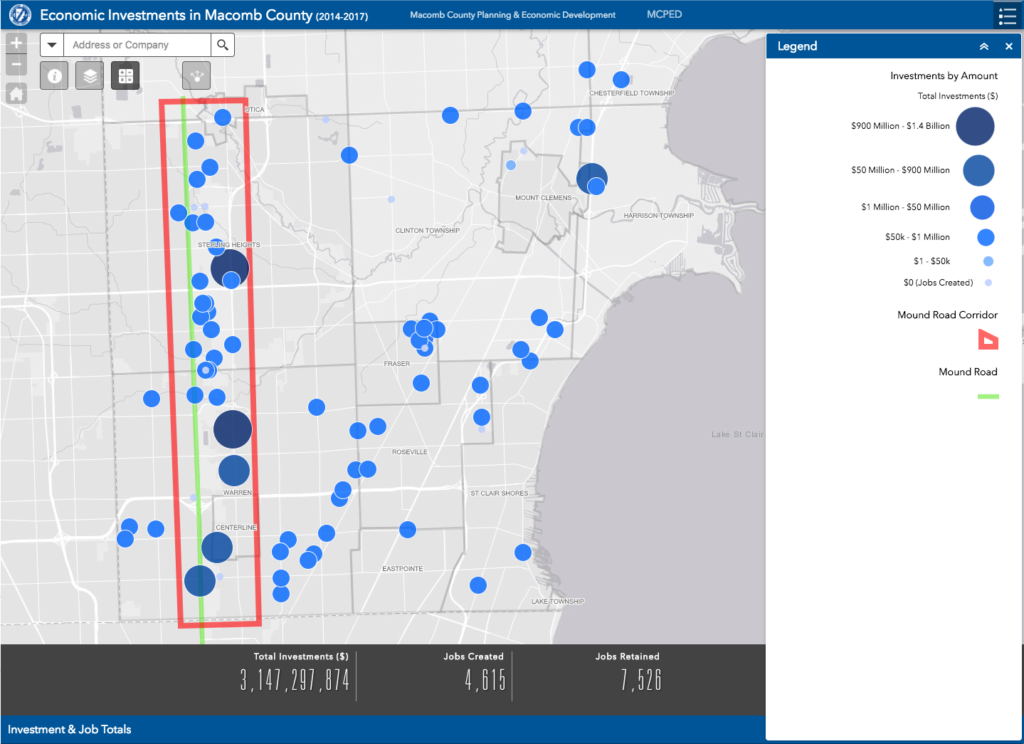Image resolution: width=1024 pixels, height=744 pixels.
Task: Zoom in using the plus icon
Action: point(15,42)
